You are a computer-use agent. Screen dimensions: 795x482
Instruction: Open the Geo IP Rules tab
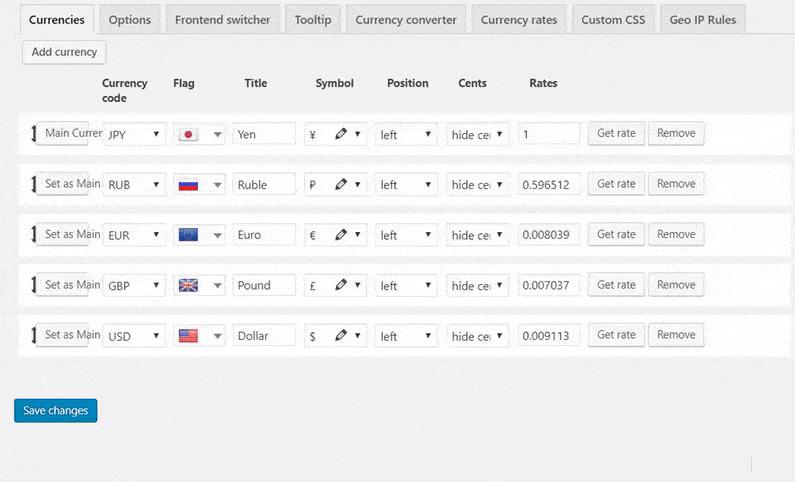coord(701,20)
